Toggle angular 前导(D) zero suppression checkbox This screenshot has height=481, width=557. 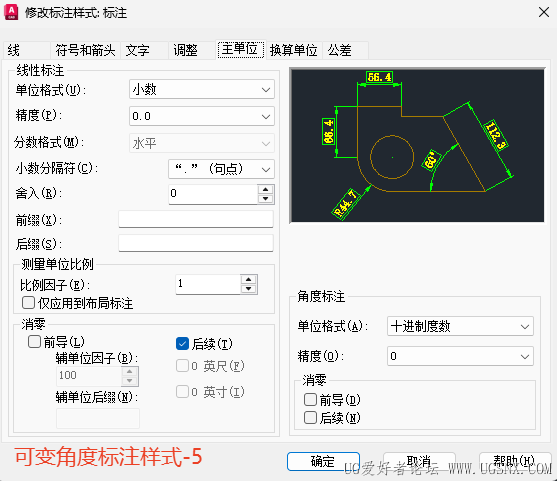[310, 399]
